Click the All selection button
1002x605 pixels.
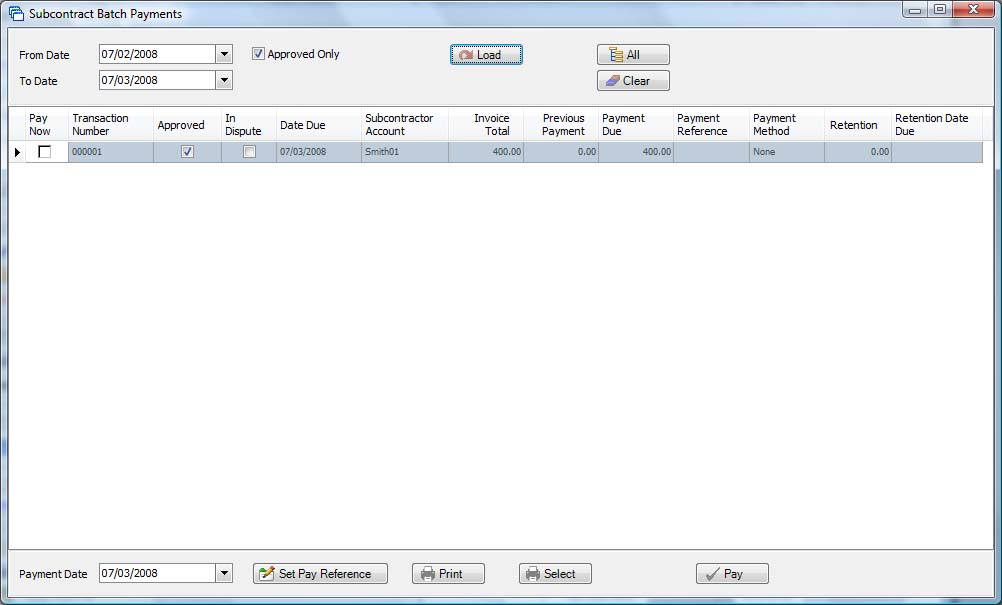tap(633, 55)
